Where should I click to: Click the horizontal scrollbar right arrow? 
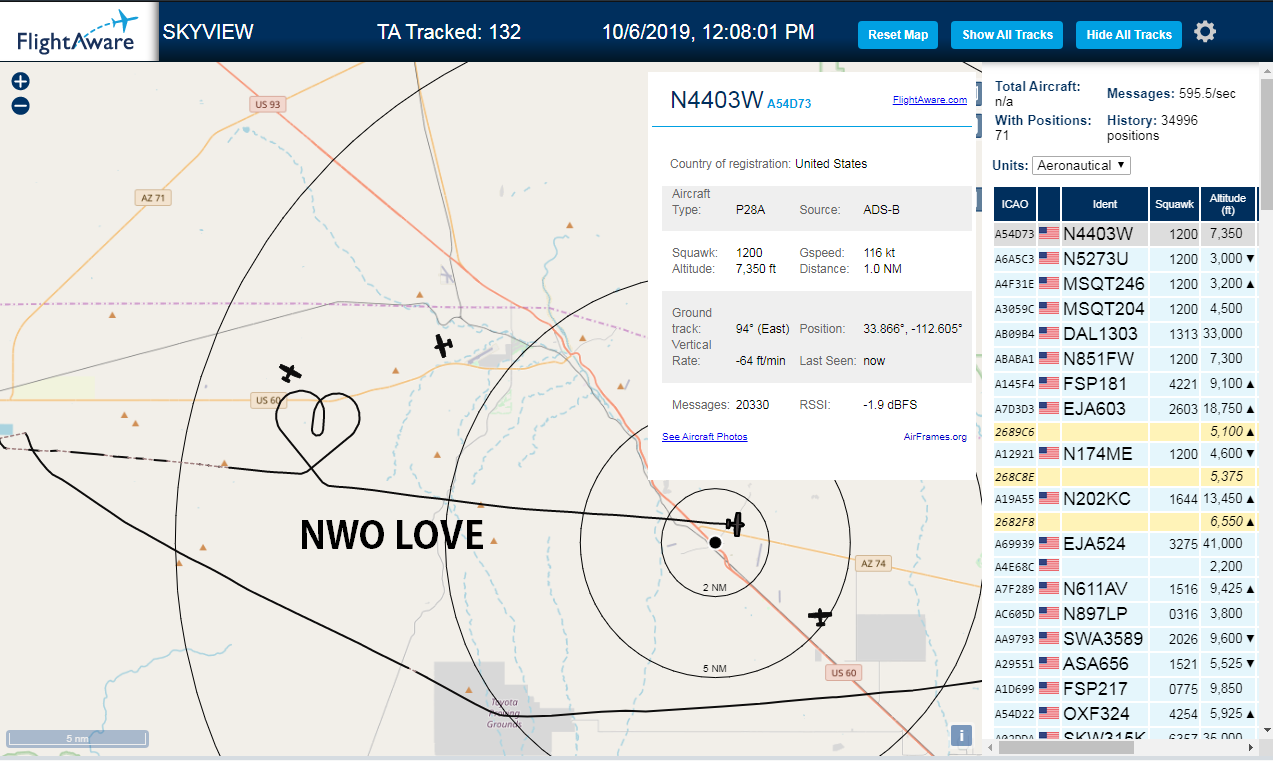[x=1249, y=747]
